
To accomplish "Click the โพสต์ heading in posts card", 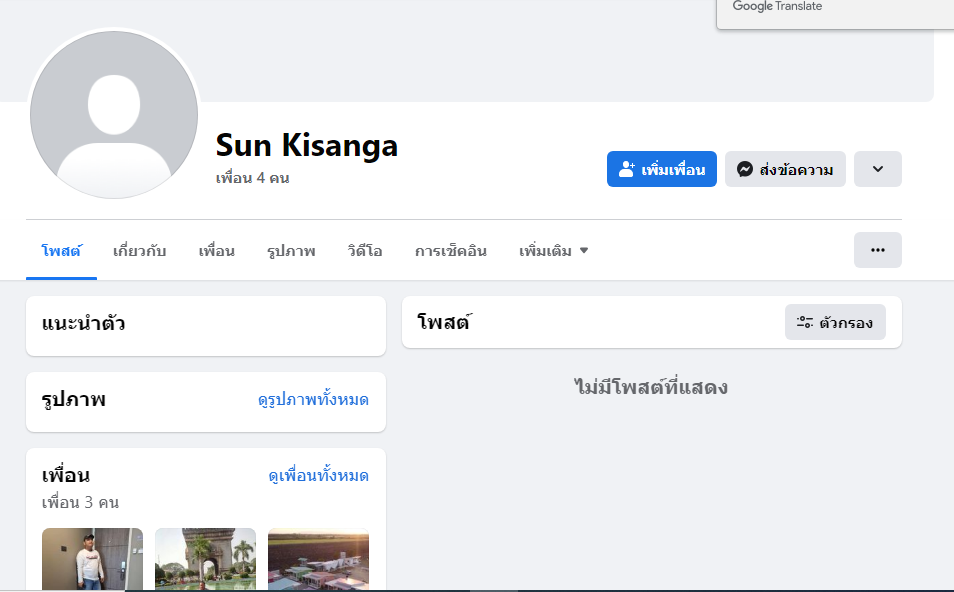I will click(x=444, y=322).
